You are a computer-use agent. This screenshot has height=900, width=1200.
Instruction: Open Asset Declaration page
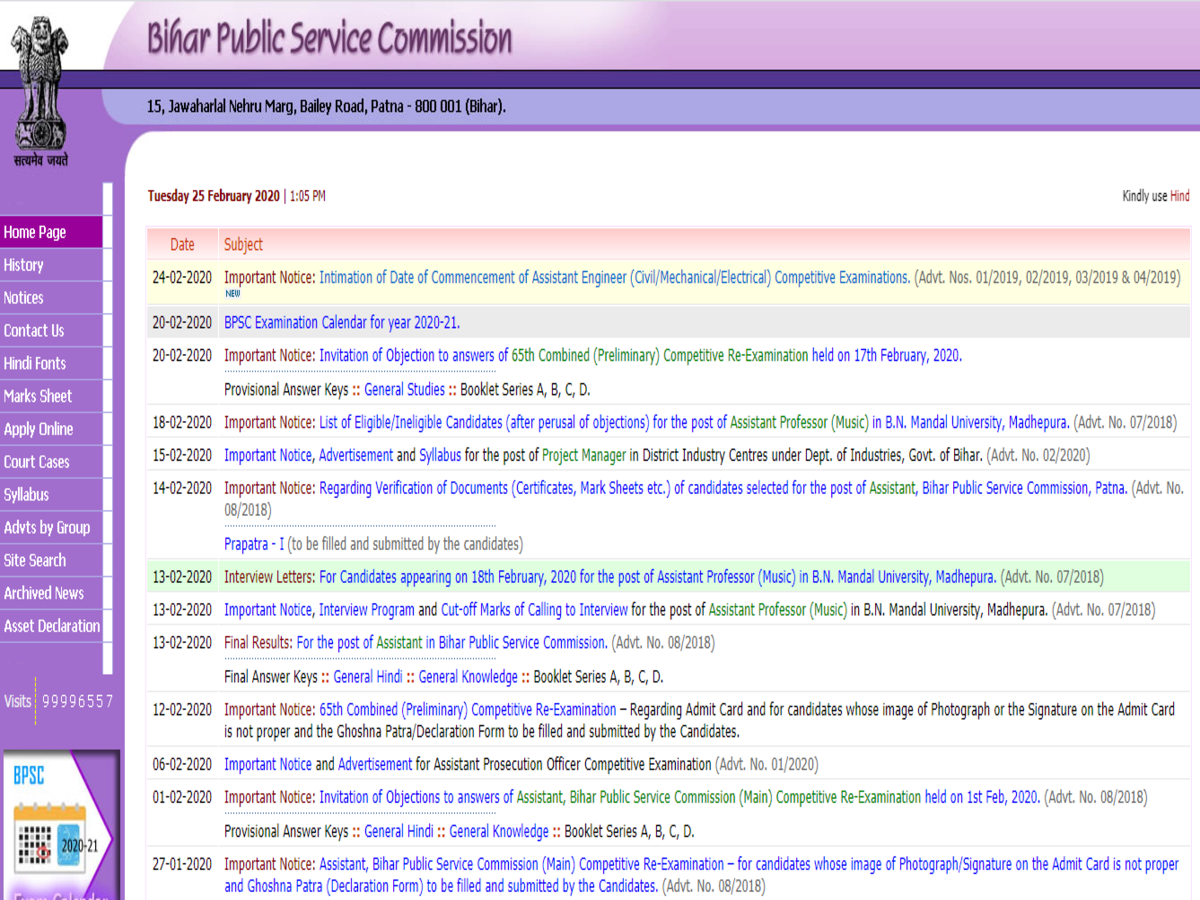click(52, 626)
